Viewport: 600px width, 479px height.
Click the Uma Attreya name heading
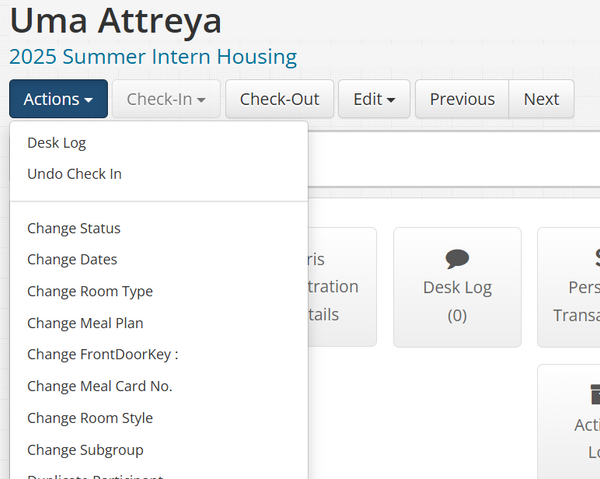(115, 20)
